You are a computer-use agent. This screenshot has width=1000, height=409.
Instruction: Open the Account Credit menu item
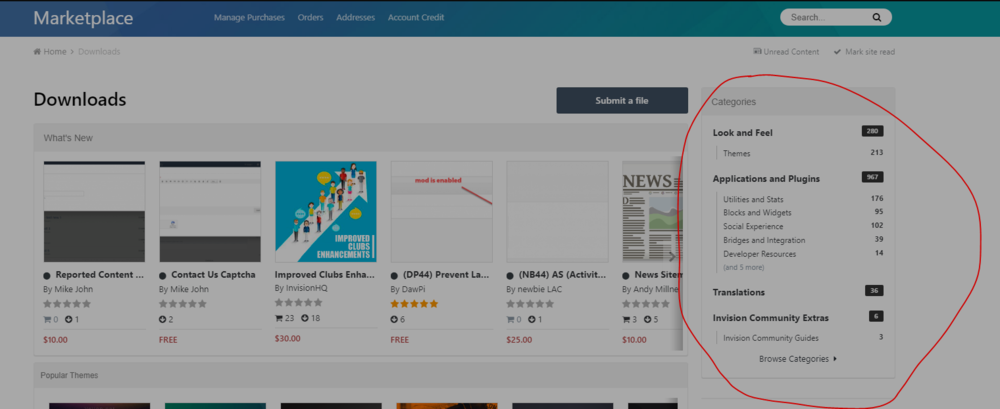coord(416,17)
